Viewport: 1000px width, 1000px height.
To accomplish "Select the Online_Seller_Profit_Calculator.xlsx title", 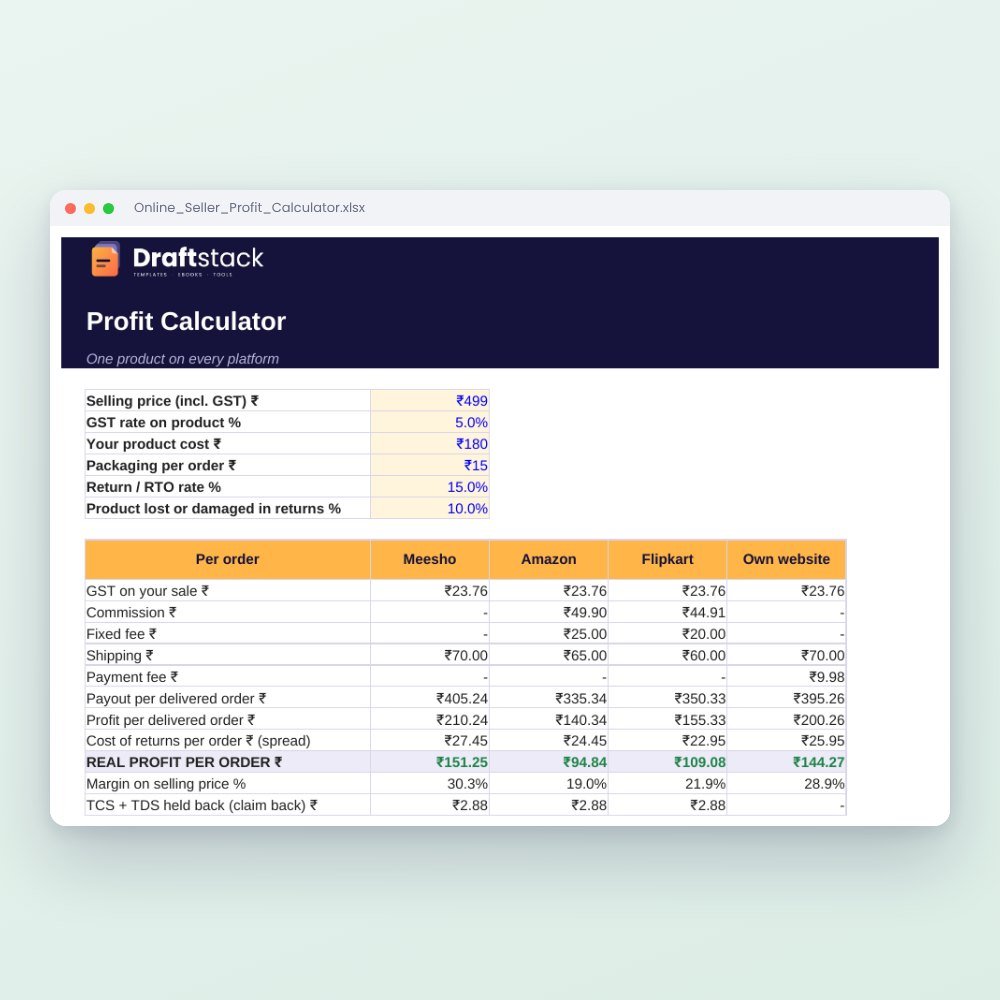I will [249, 208].
